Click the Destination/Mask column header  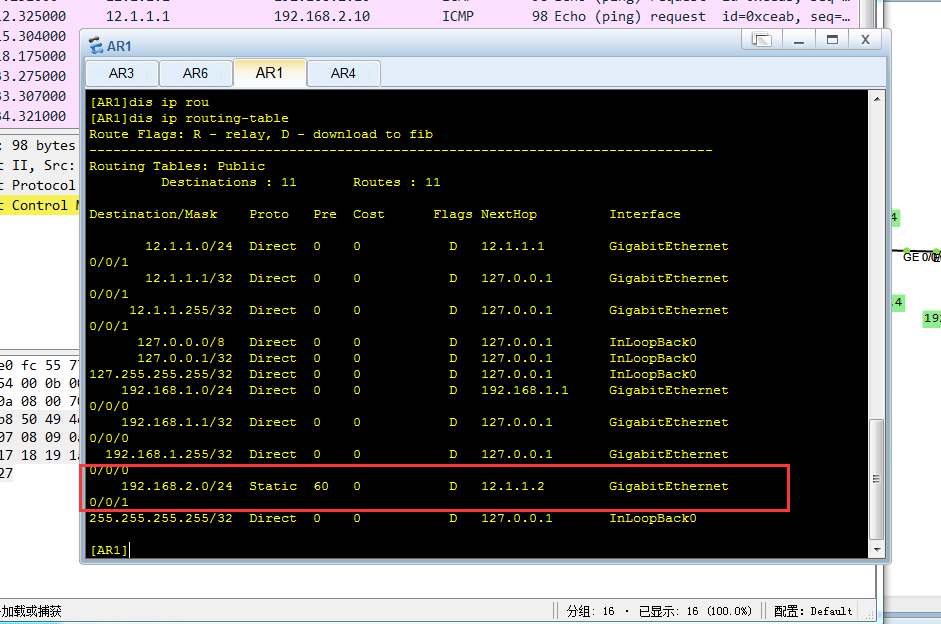pos(153,214)
